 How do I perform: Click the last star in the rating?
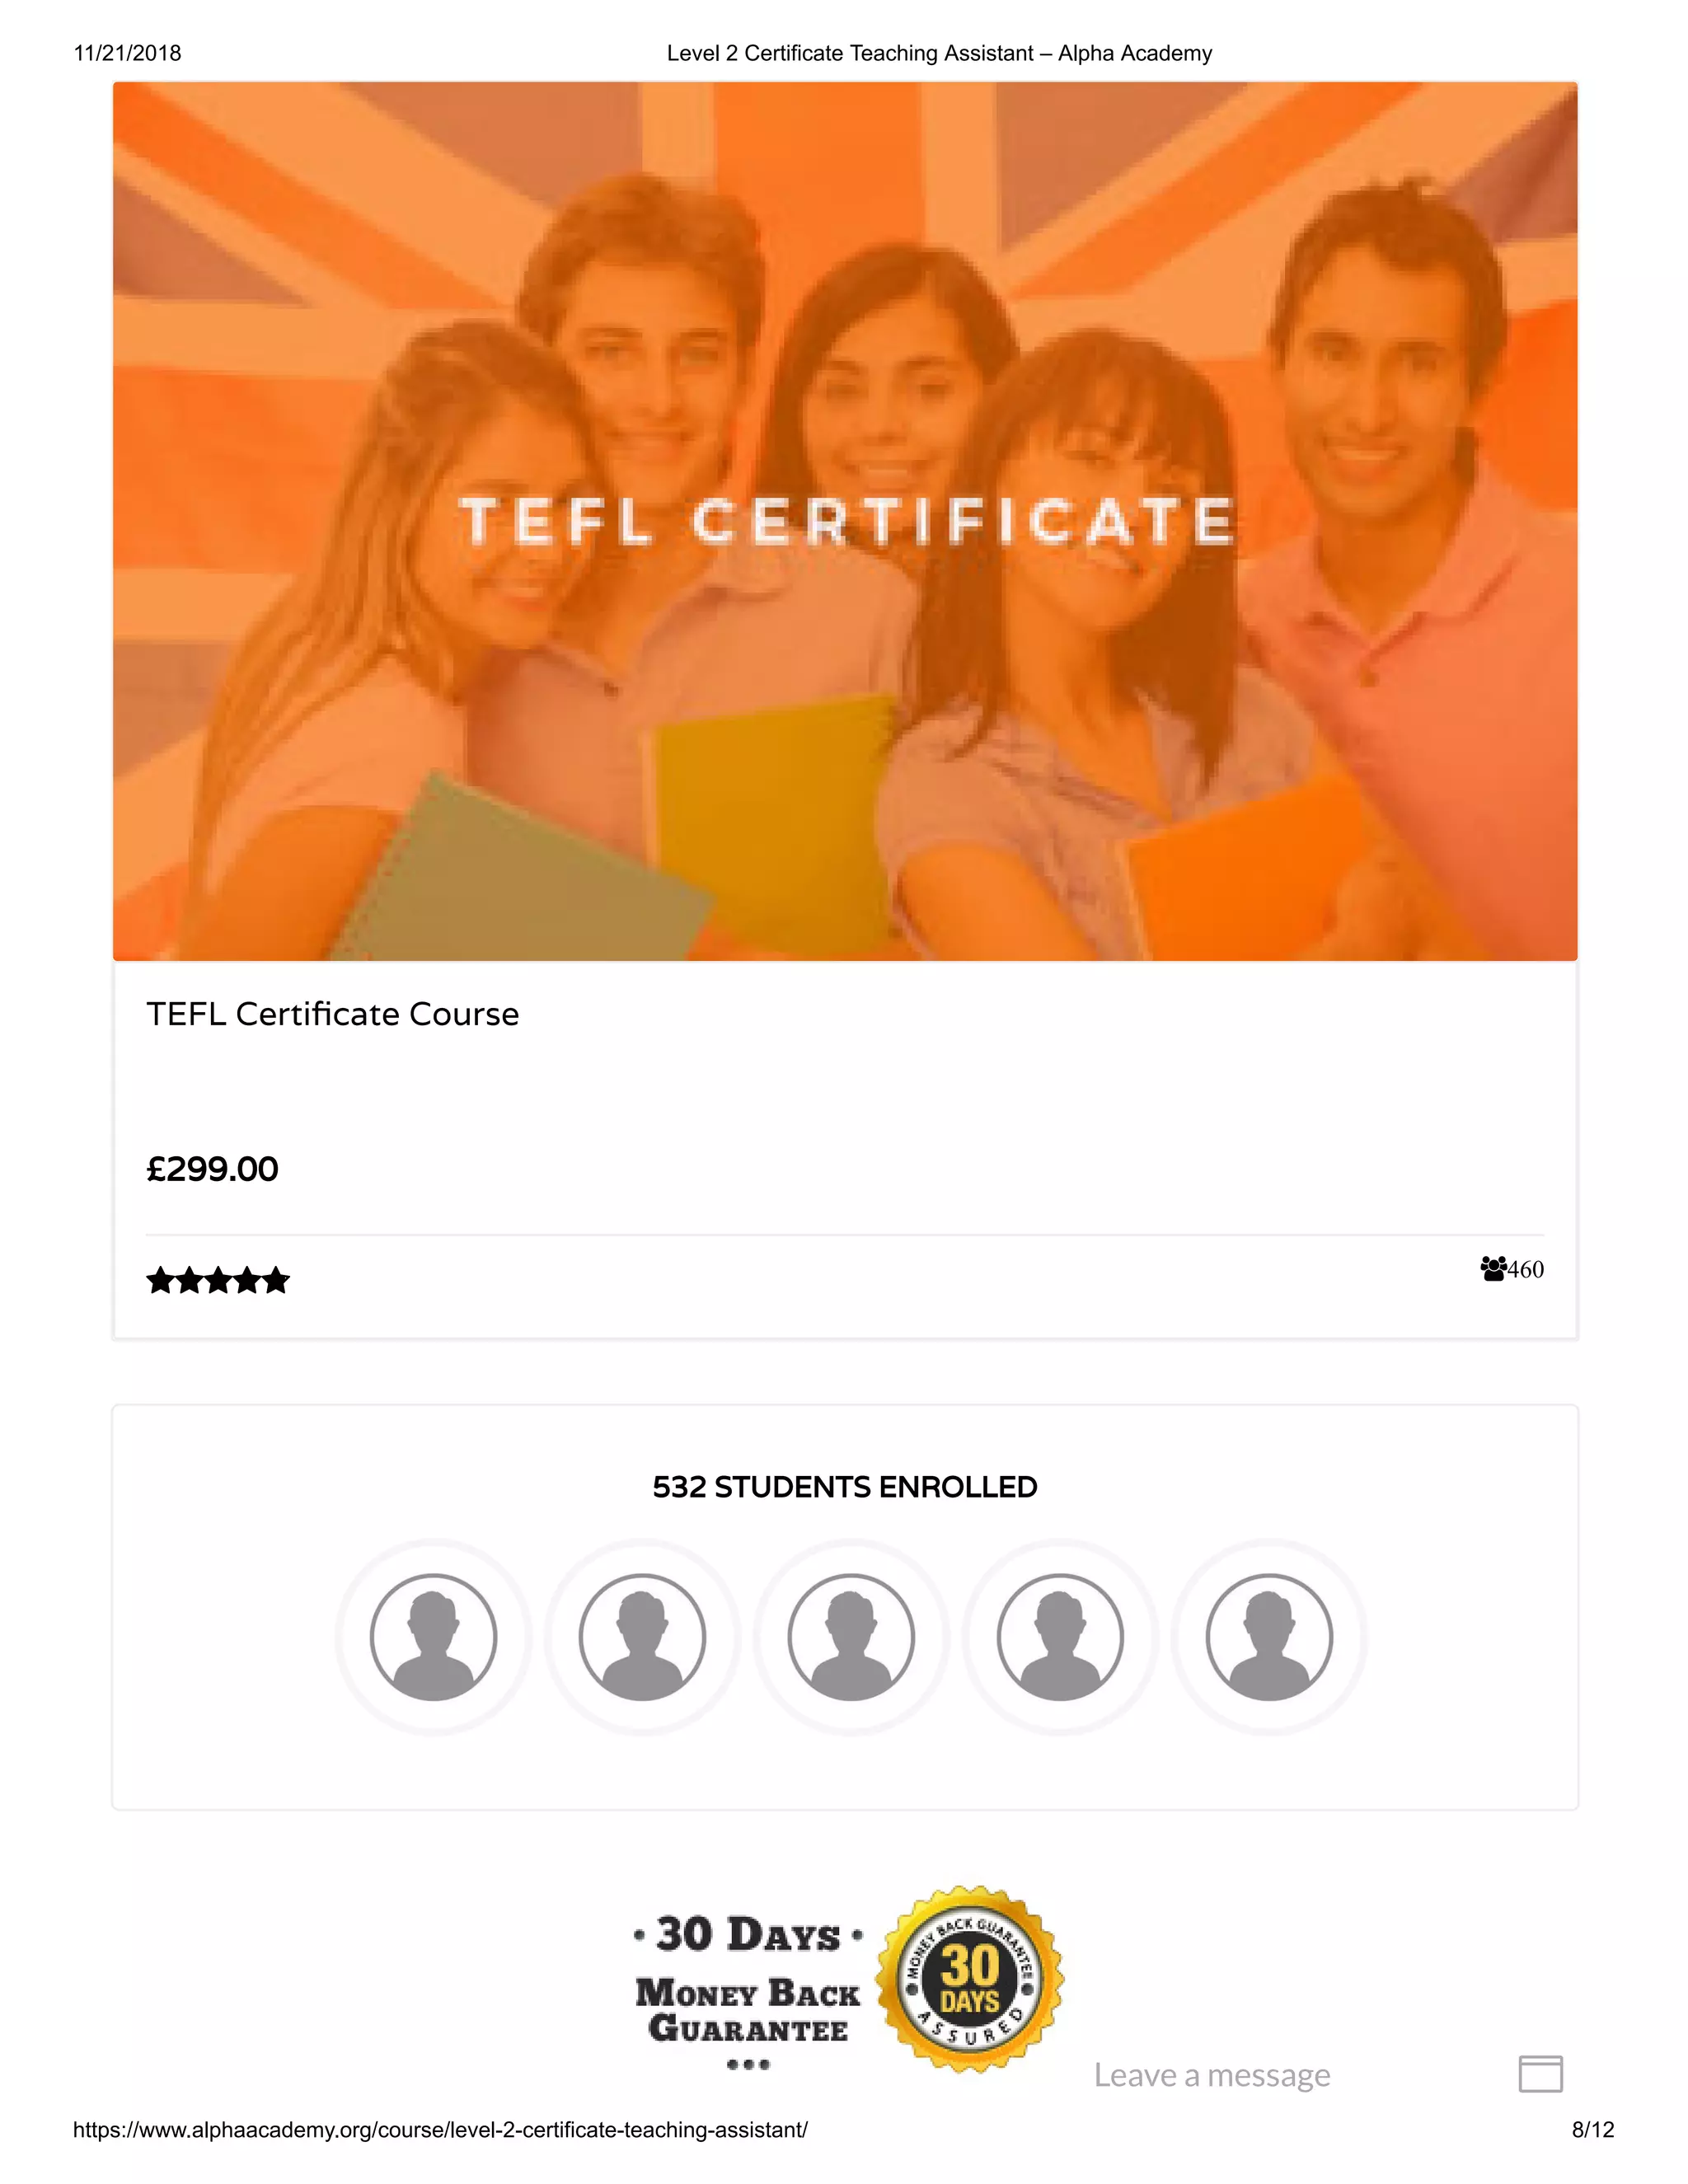276,1280
